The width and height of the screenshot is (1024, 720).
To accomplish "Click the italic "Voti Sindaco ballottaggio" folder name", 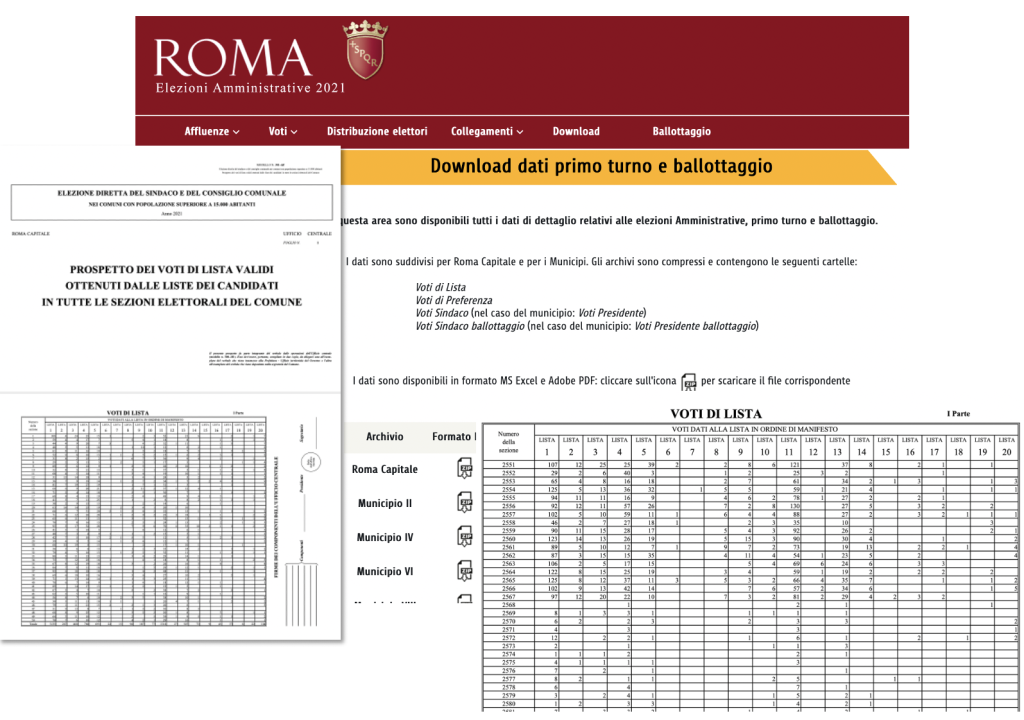I will pos(470,326).
